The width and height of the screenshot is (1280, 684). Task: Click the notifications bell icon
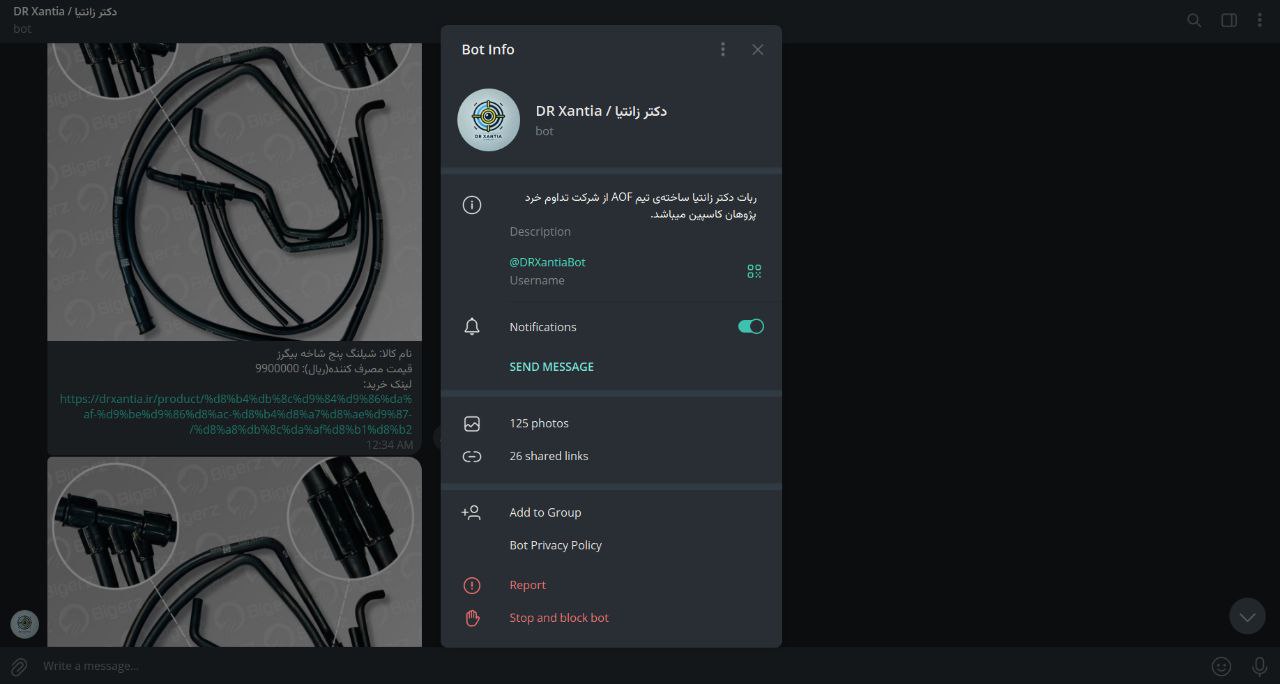coord(471,326)
